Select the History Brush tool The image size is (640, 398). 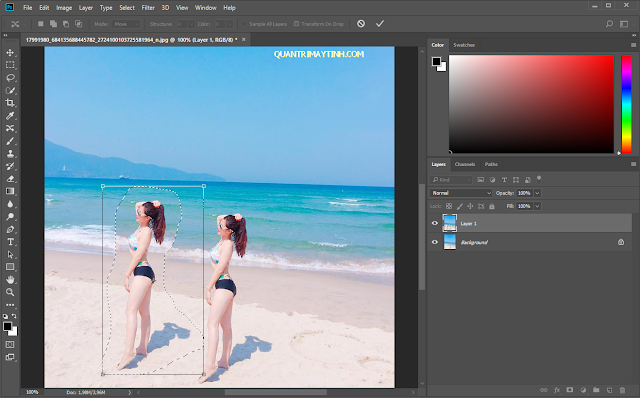(x=10, y=166)
